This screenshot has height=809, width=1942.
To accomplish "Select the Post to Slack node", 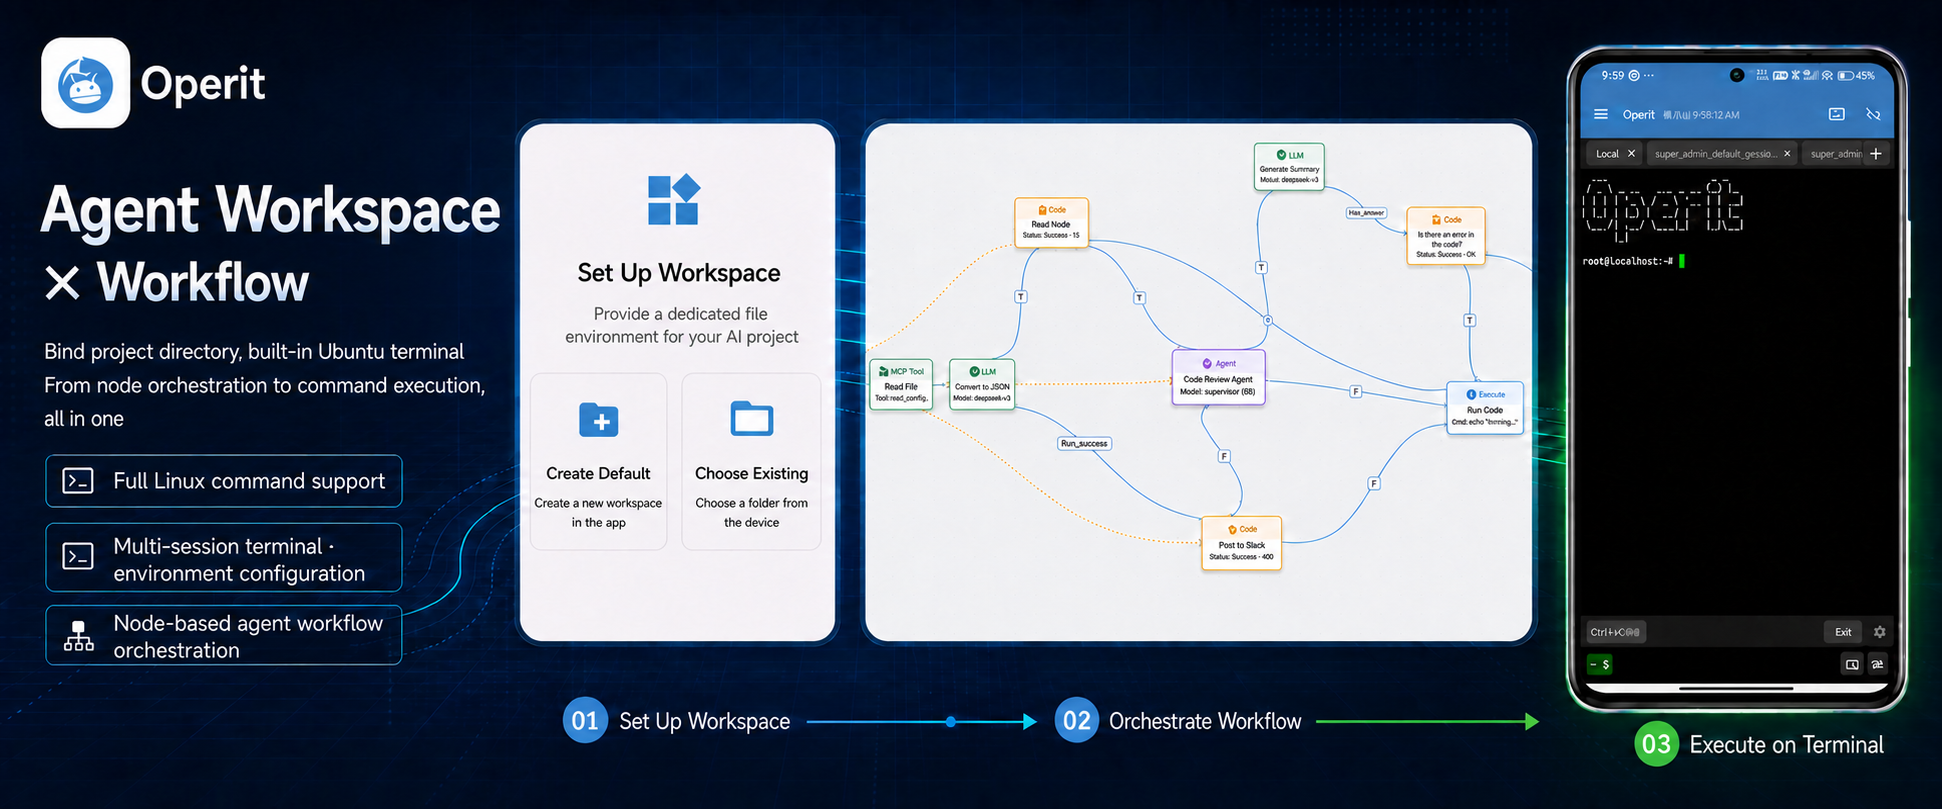I will [1241, 543].
